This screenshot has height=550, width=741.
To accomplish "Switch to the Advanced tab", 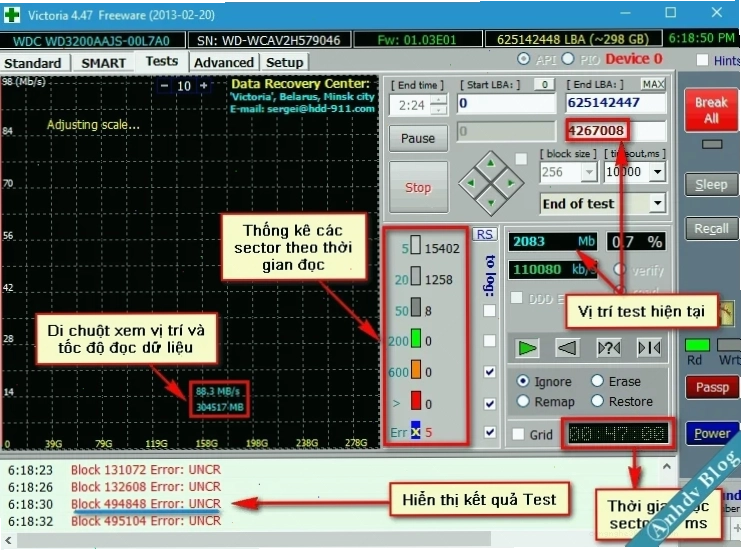I will [x=224, y=62].
